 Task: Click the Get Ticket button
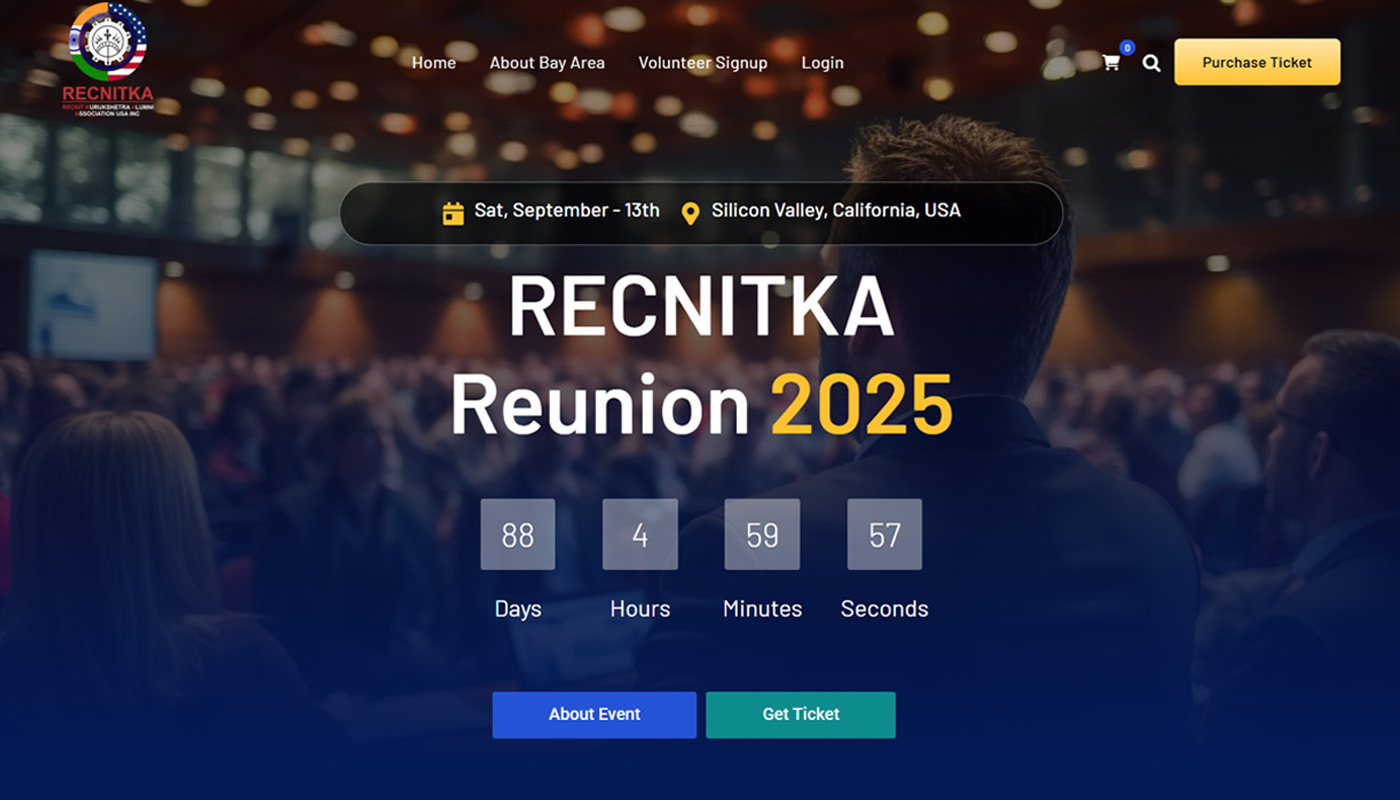click(801, 715)
